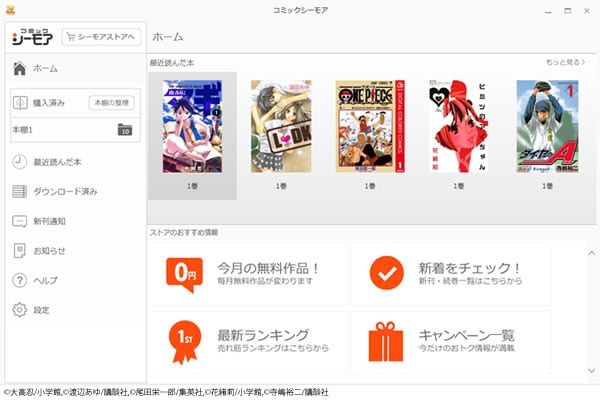Click the 設定 gear icon
The width and height of the screenshot is (600, 400).
20,310
